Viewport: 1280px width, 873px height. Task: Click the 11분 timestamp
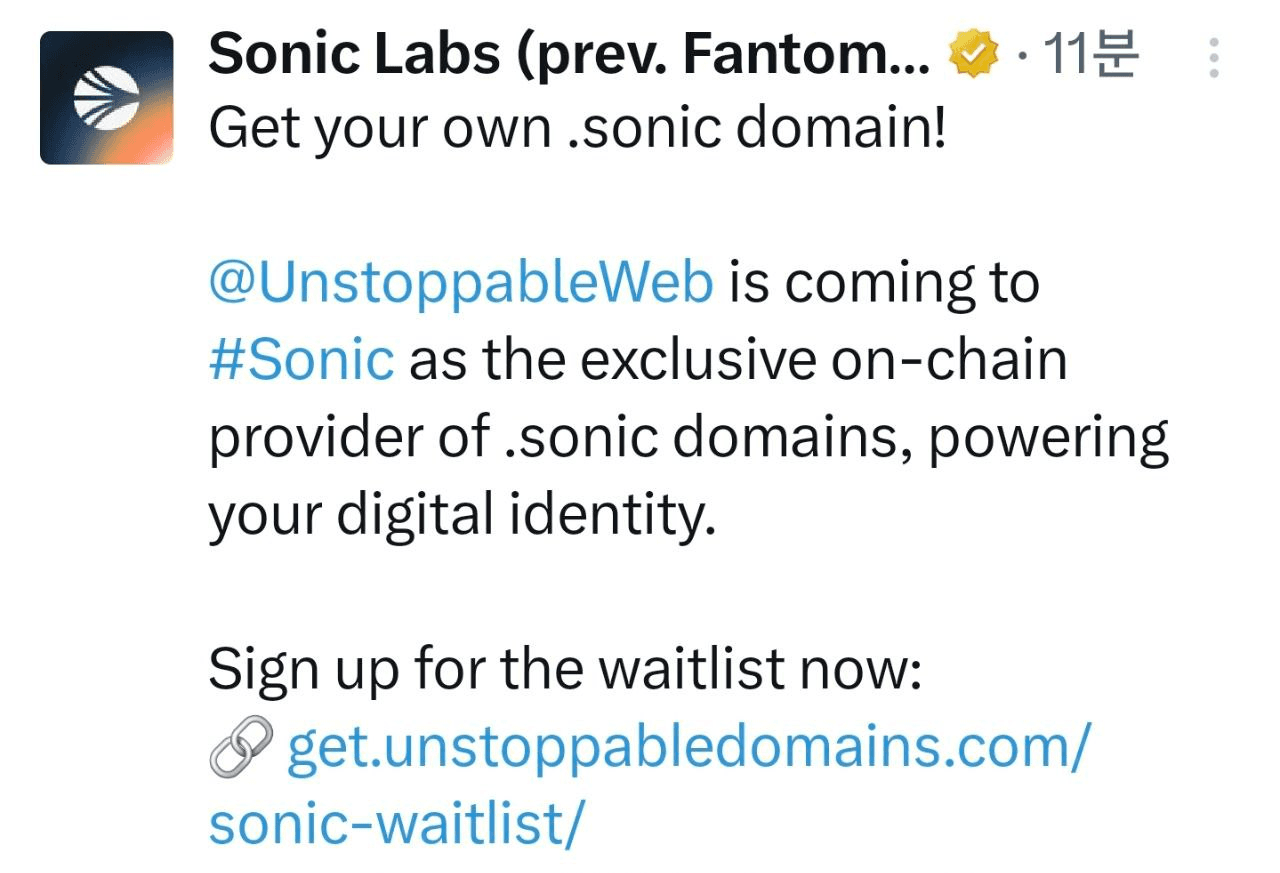point(1090,55)
